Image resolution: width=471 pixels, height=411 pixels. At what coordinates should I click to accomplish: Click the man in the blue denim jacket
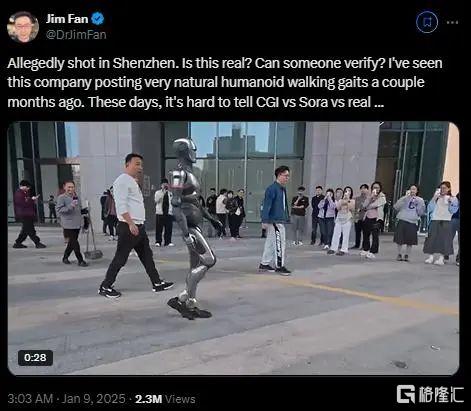pos(275,220)
